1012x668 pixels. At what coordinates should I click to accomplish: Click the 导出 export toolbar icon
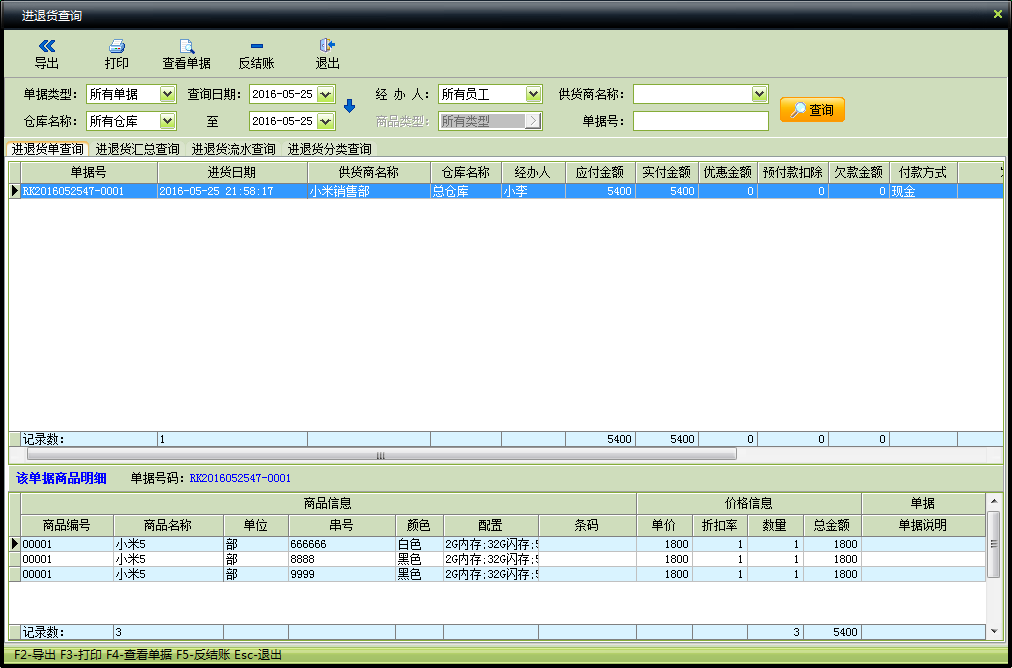[x=46, y=46]
